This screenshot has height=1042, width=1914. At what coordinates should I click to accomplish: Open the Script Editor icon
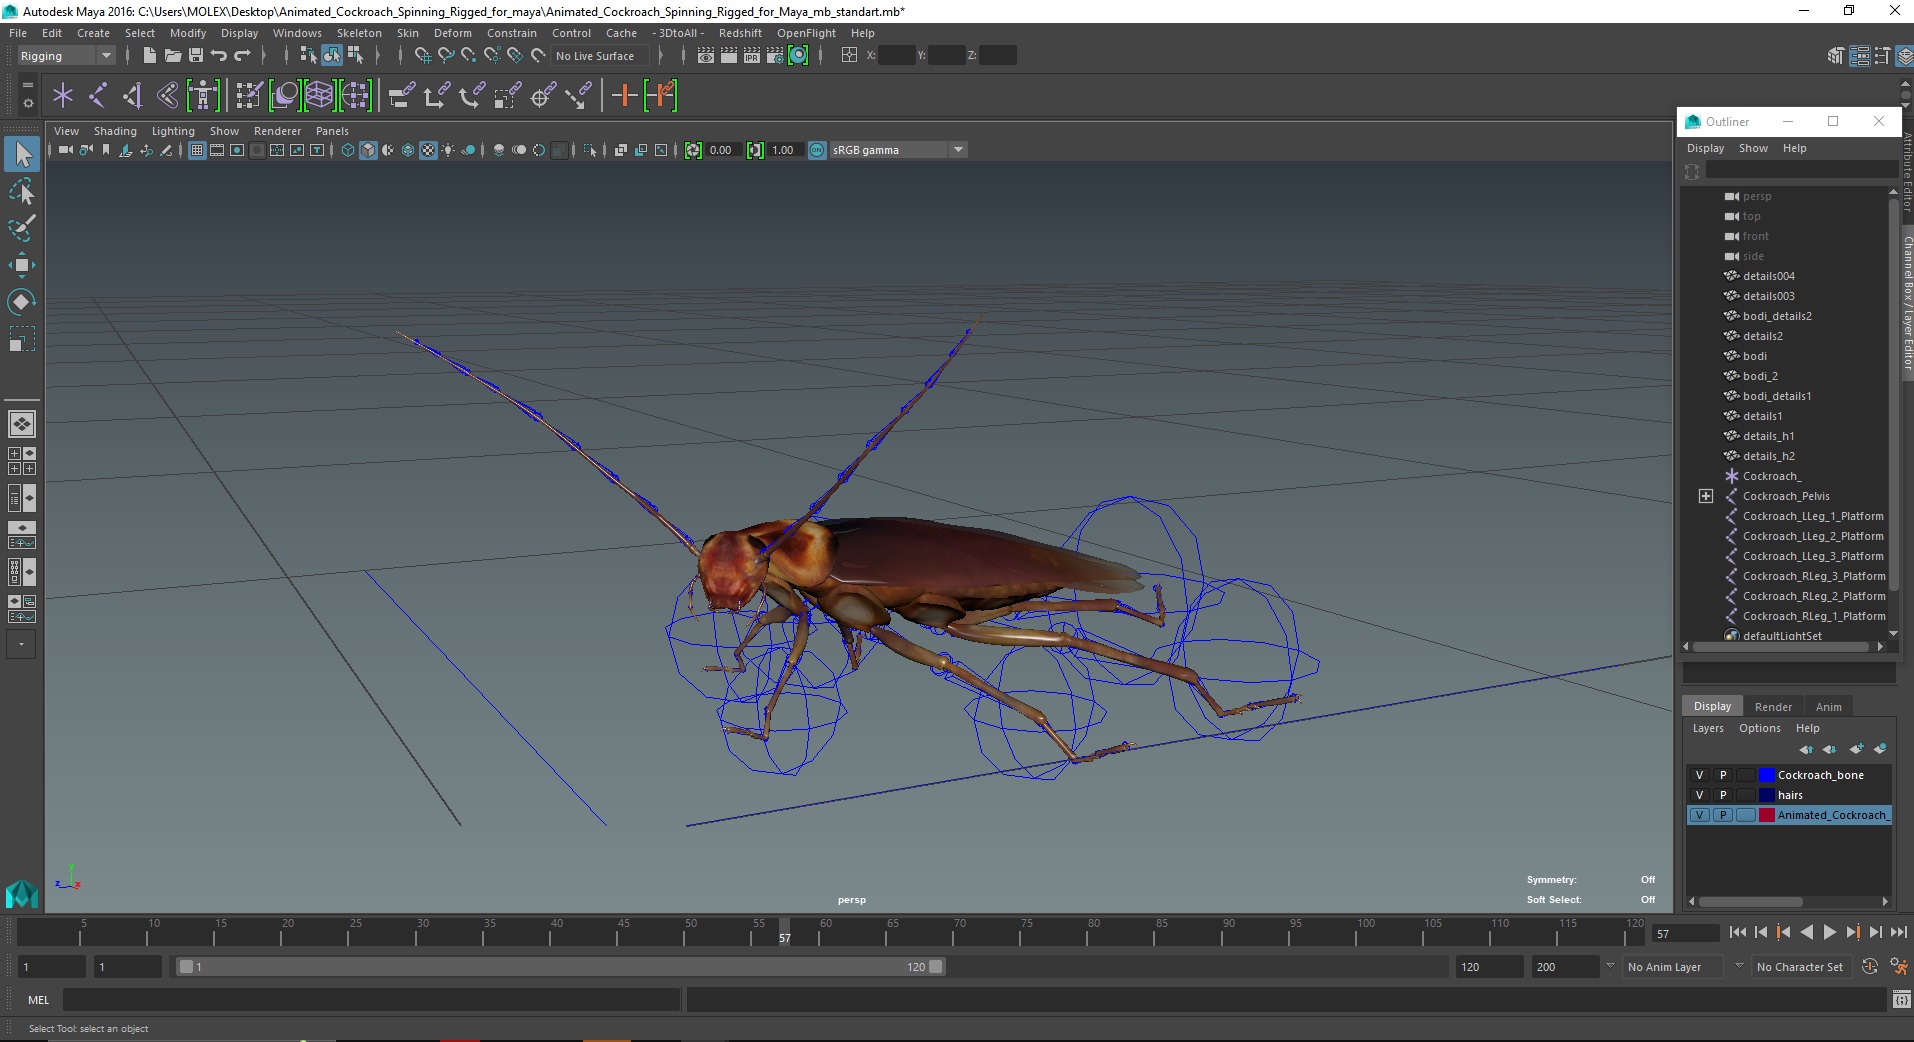pos(1901,999)
